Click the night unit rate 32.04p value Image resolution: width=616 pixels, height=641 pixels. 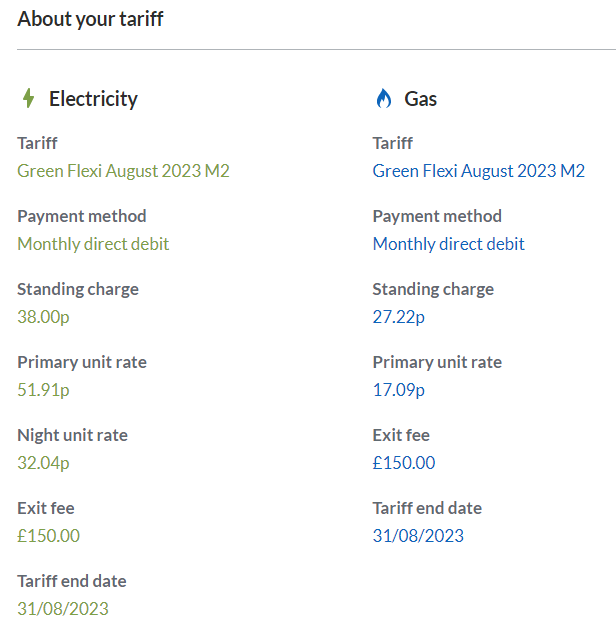click(x=43, y=463)
